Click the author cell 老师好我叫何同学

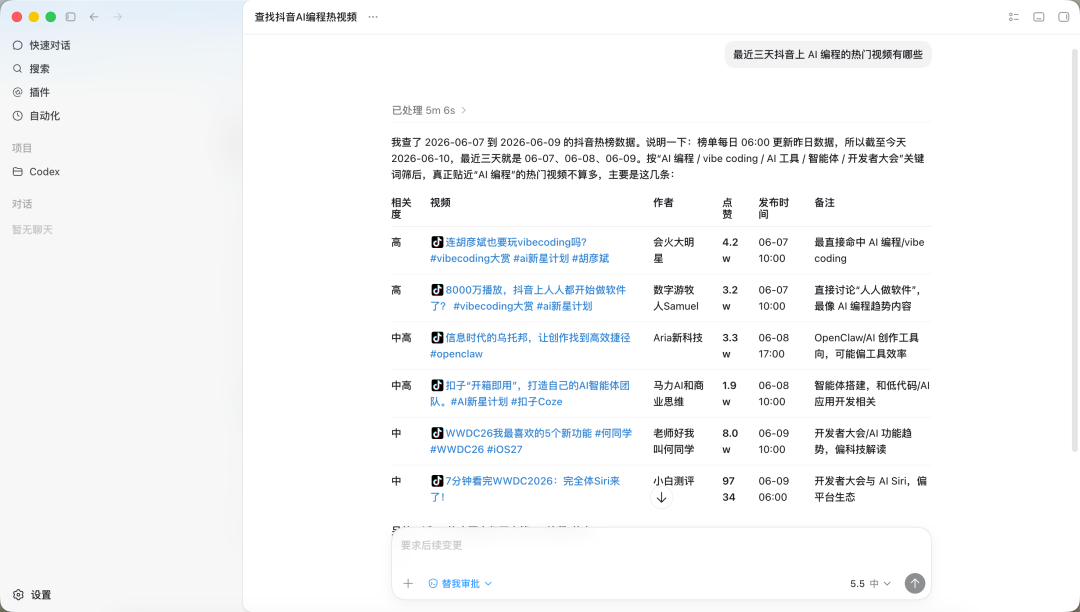point(674,441)
